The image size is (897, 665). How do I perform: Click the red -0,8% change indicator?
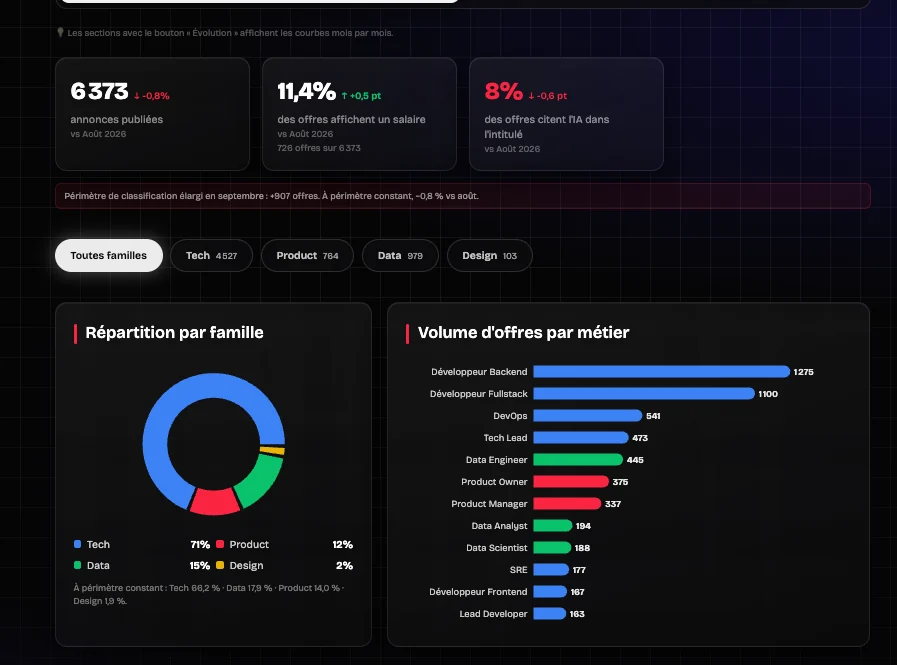[152, 96]
